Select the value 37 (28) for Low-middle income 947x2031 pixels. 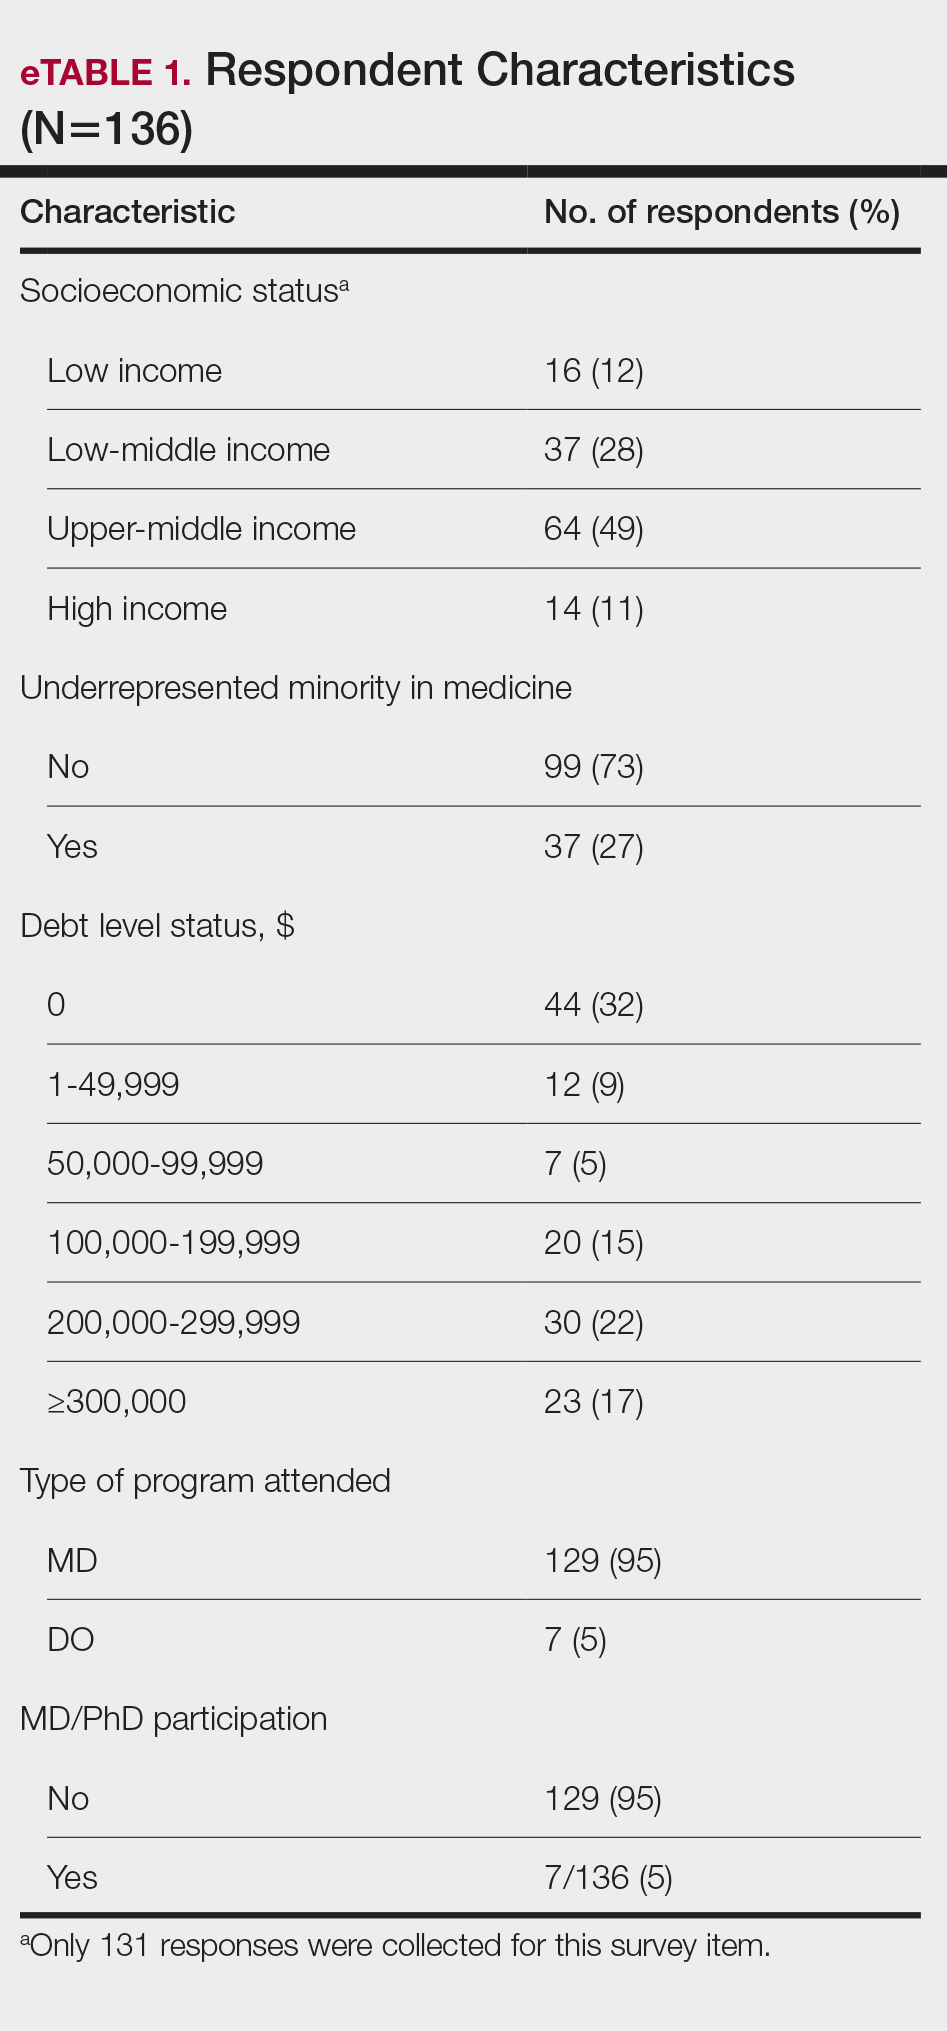[594, 450]
